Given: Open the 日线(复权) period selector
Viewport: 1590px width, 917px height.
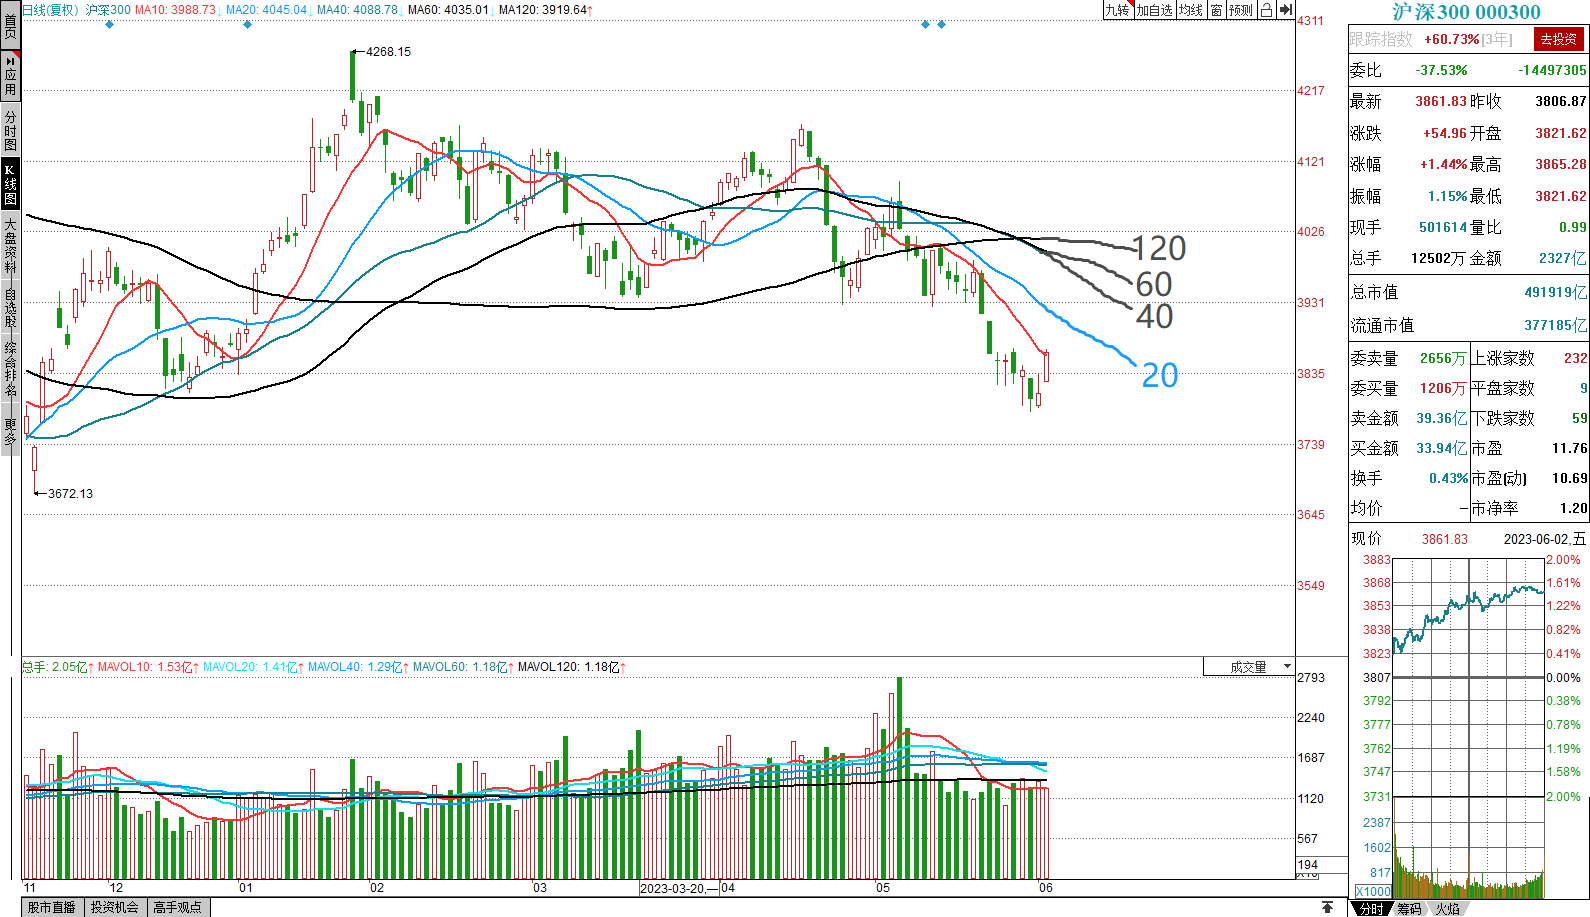Looking at the screenshot, I should [x=50, y=10].
